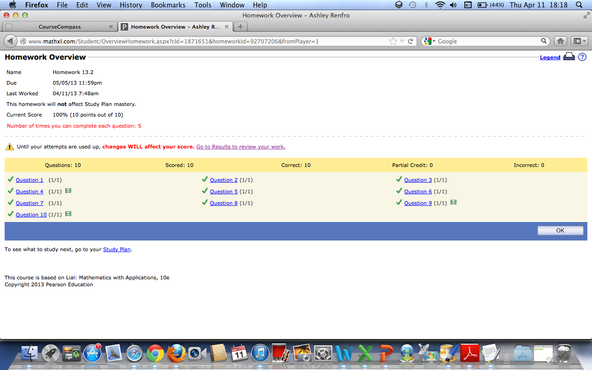Screen dimensions: 592x370
Task: Open iTunes from the dock
Action: pos(260,354)
